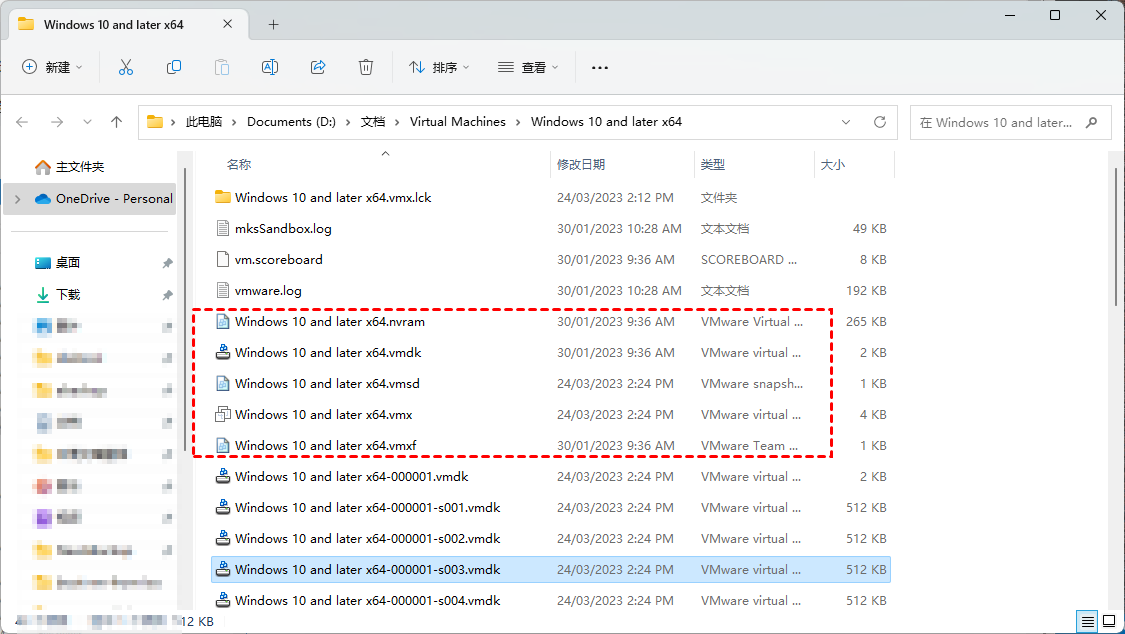Click the Paste clipboard icon
The width and height of the screenshot is (1125, 634).
(x=222, y=67)
